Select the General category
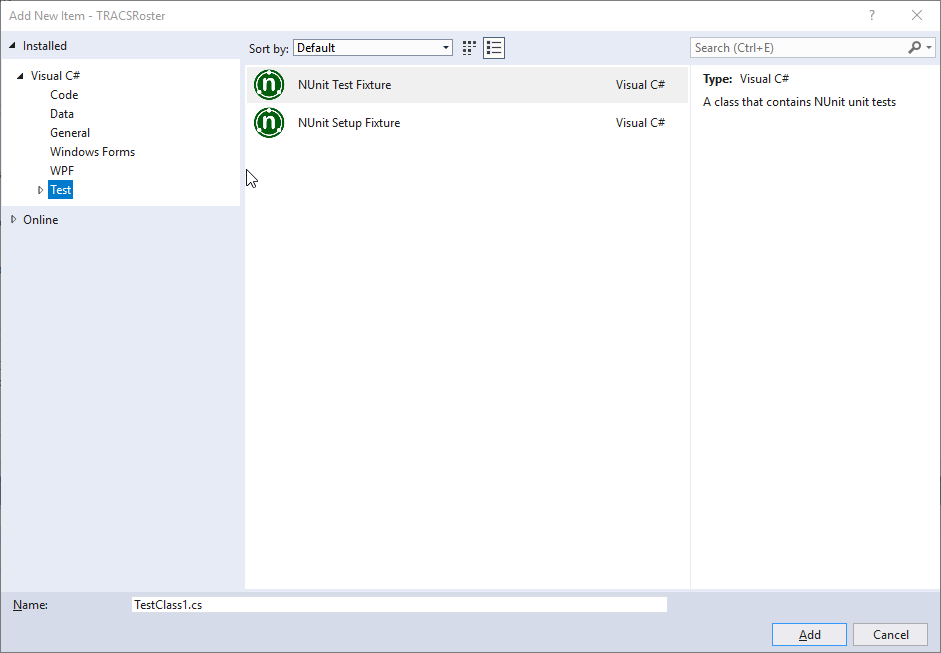This screenshot has height=653, width=941. point(70,133)
